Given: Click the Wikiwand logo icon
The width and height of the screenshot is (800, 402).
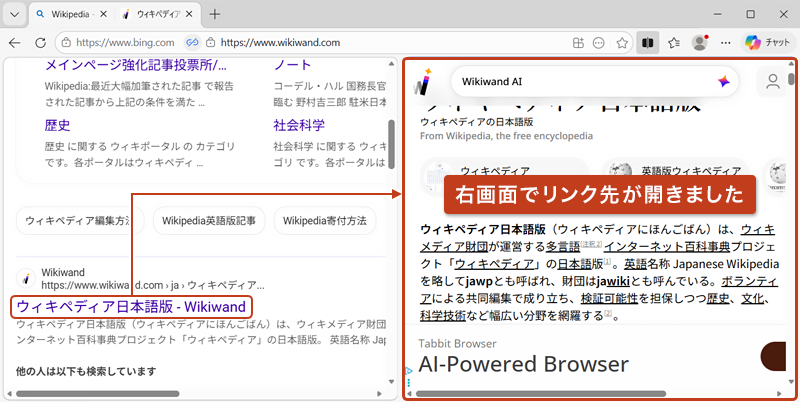Looking at the screenshot, I should tap(425, 82).
